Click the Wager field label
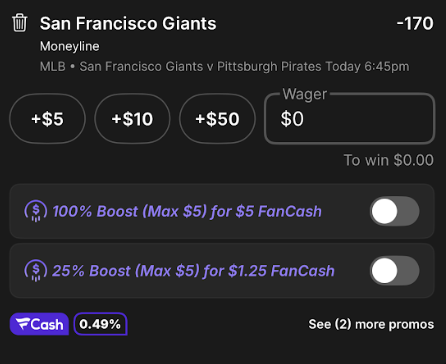Image resolution: width=446 pixels, height=364 pixels. (305, 94)
